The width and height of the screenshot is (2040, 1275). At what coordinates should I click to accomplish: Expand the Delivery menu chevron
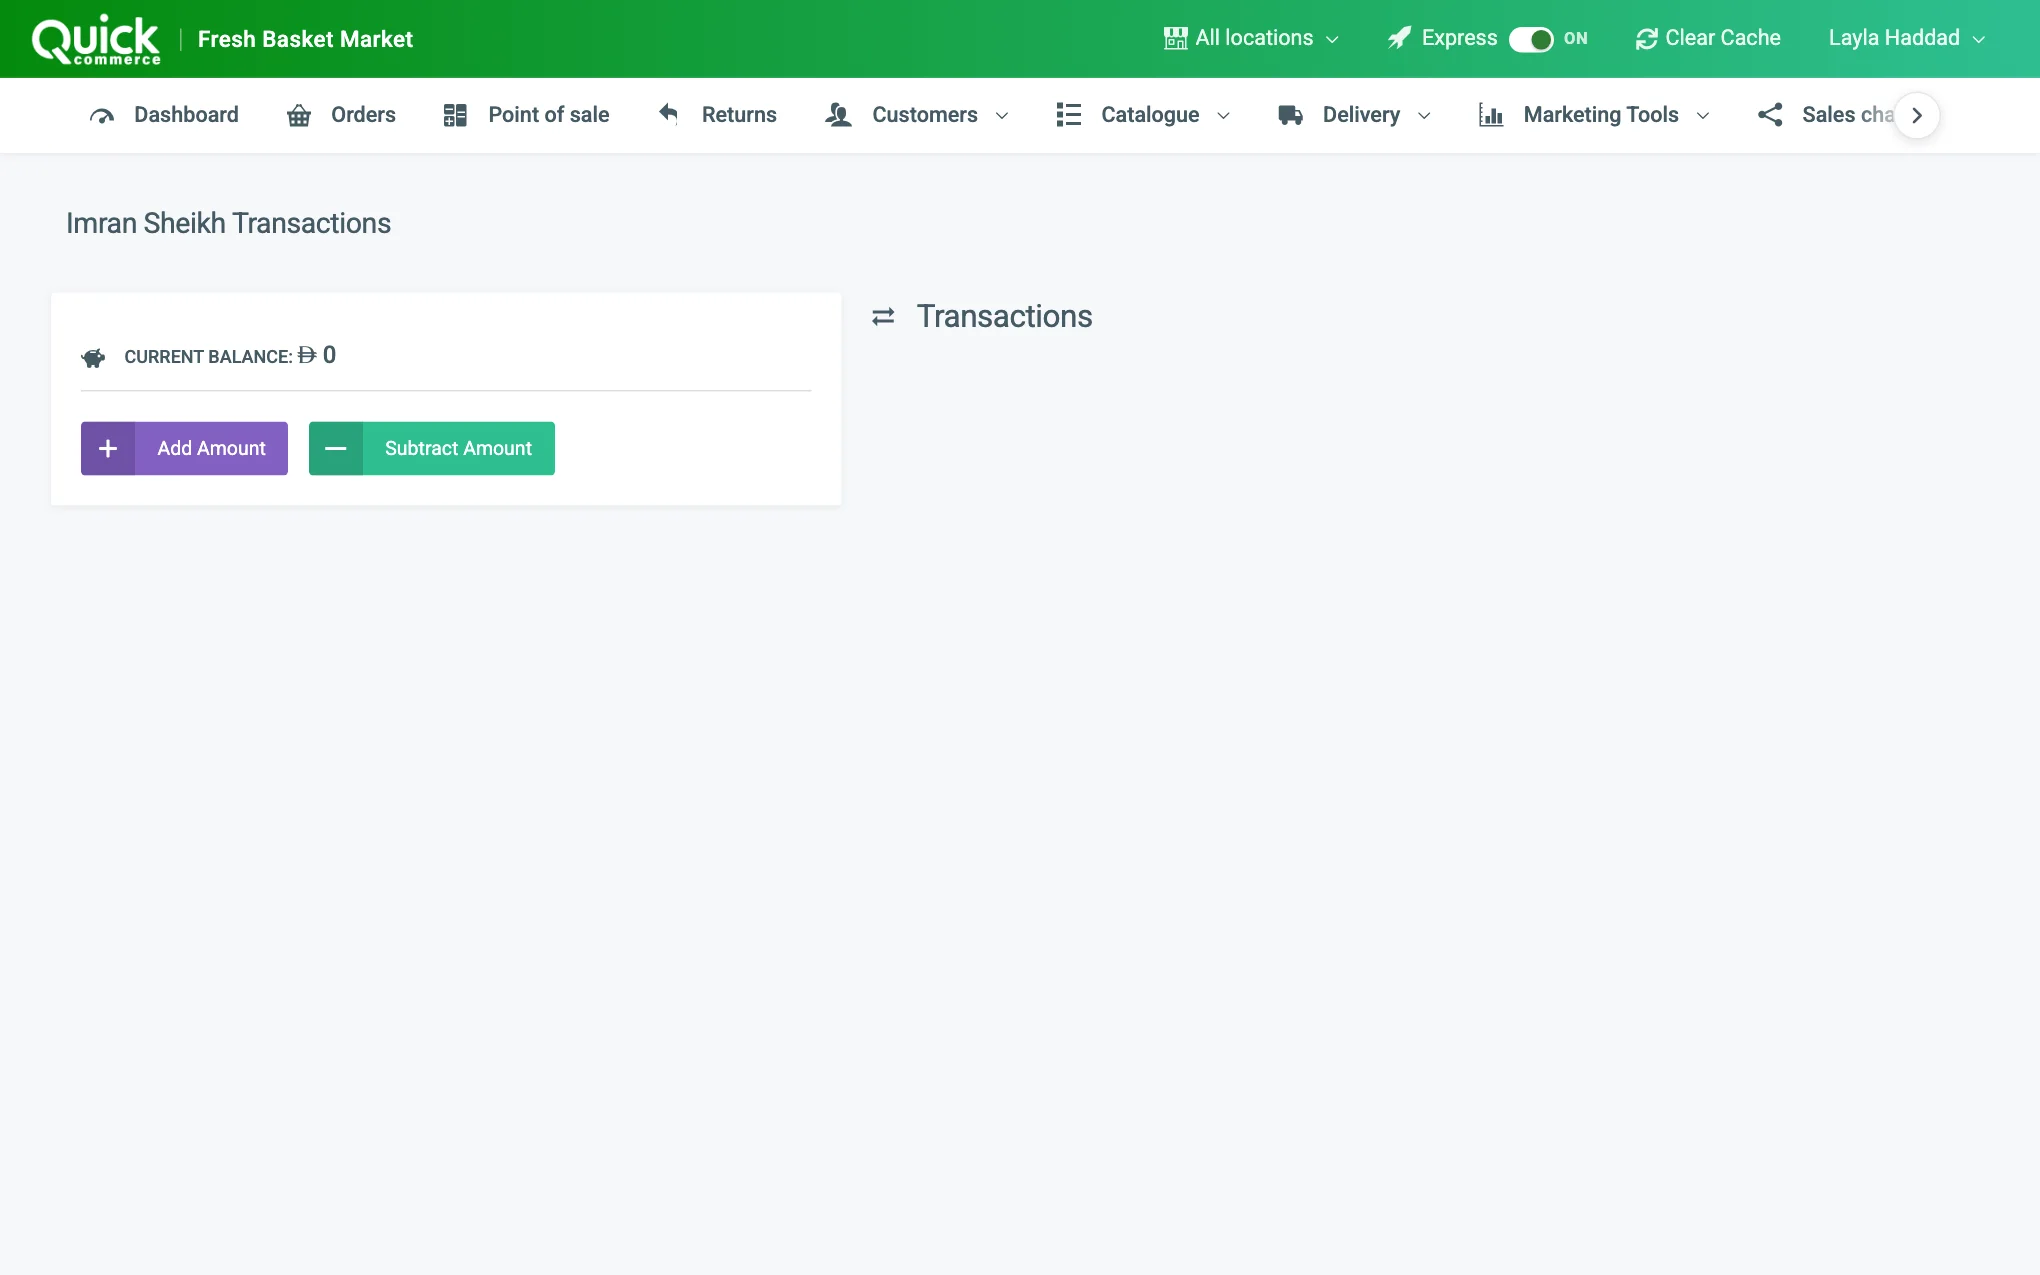[x=1424, y=116]
